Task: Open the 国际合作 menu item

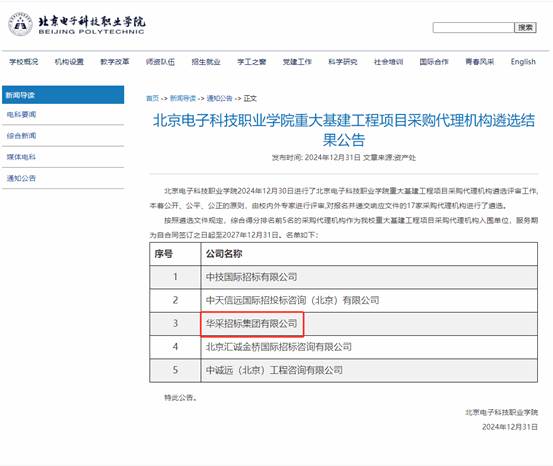Action: [x=434, y=62]
